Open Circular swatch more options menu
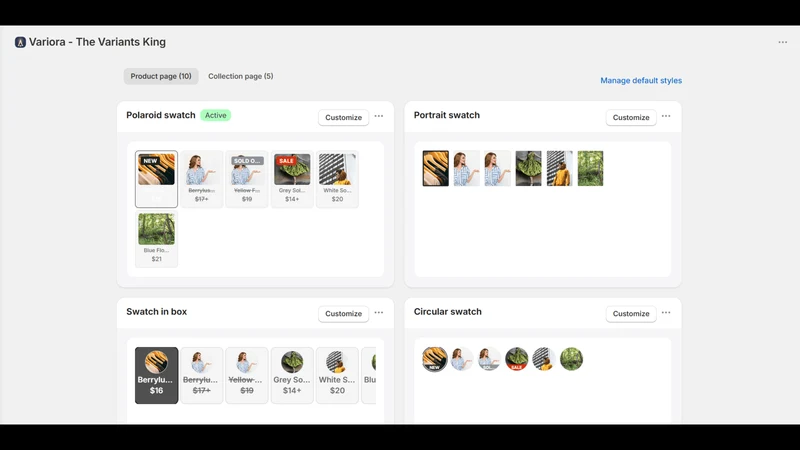The image size is (800, 450). point(666,313)
